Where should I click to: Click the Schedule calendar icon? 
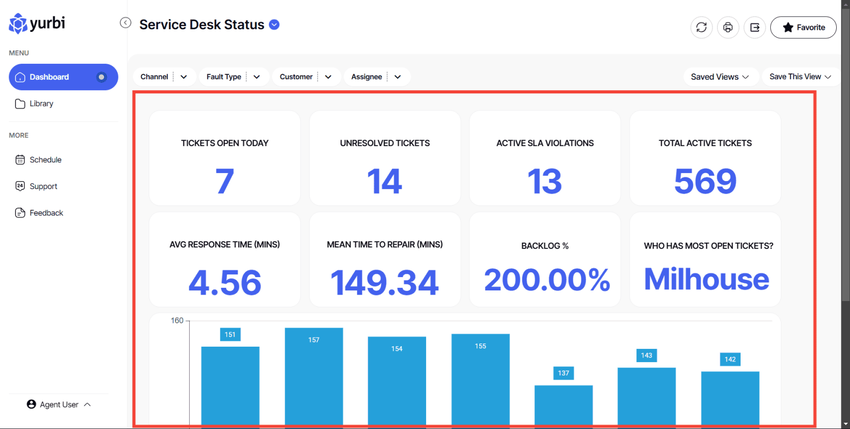tap(20, 160)
